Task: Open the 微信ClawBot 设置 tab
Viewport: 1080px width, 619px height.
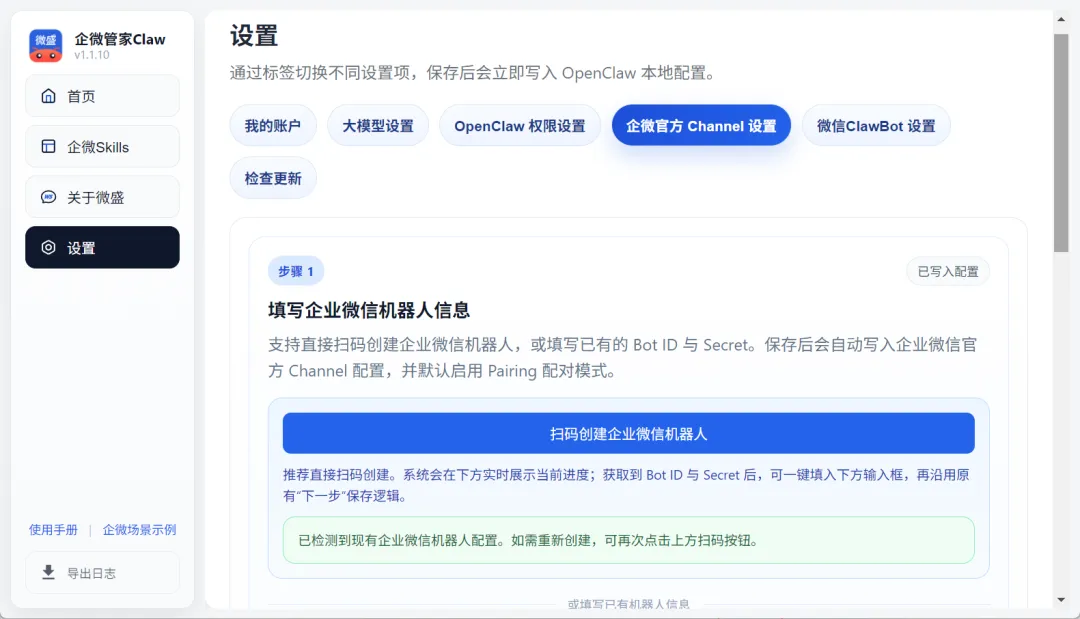Action: (x=876, y=125)
